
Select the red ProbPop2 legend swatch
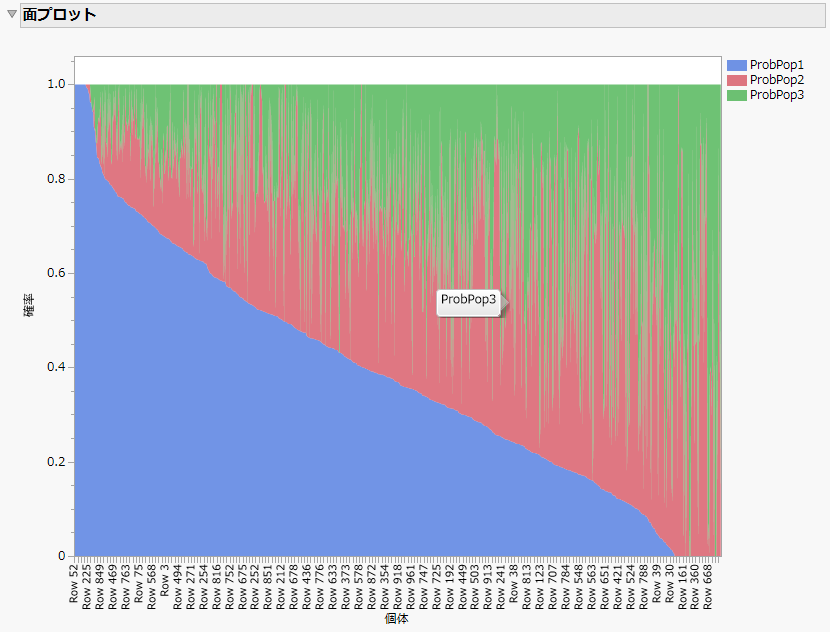736,80
